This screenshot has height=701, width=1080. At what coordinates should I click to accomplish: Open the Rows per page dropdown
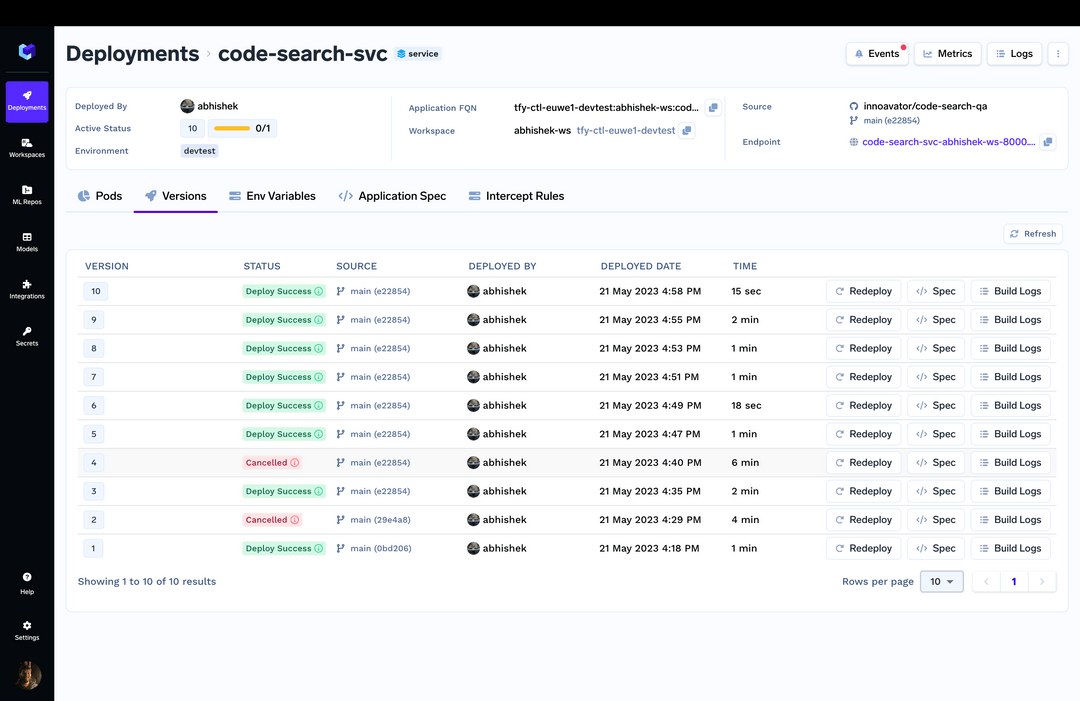[x=940, y=582]
